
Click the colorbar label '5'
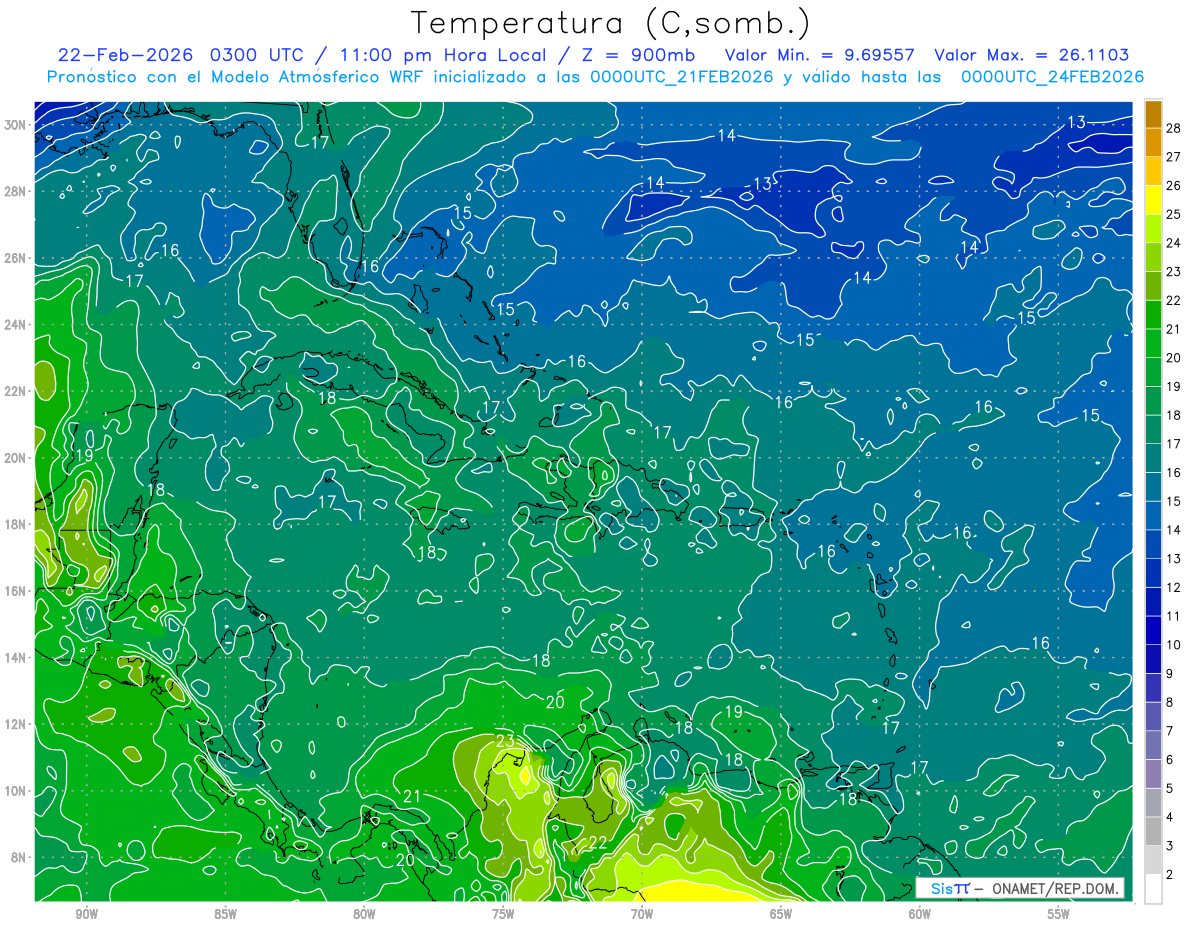point(1170,789)
